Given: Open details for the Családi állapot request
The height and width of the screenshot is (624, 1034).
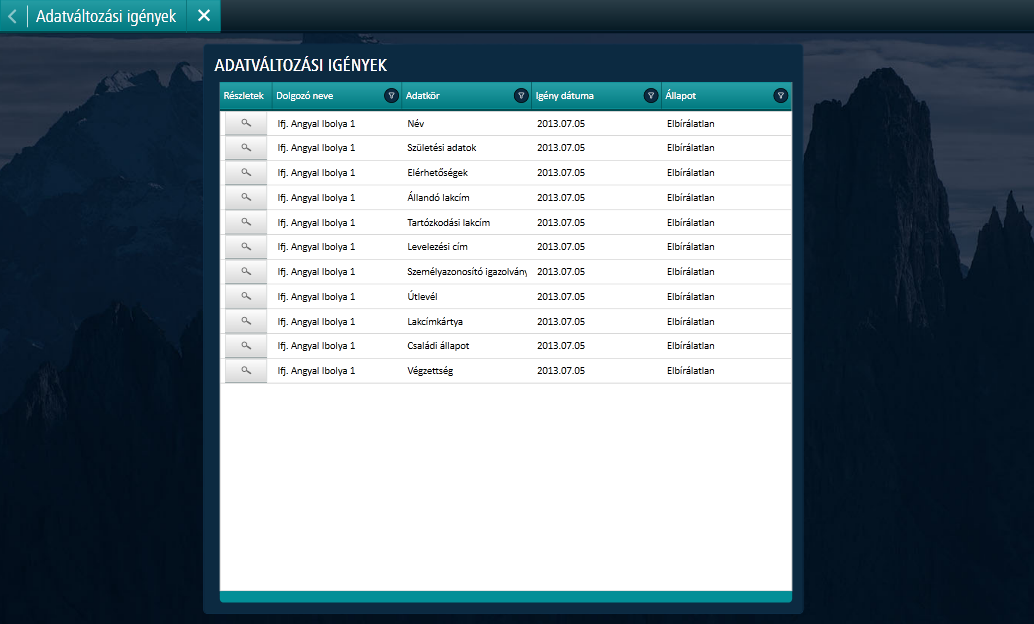Looking at the screenshot, I should pyautogui.click(x=246, y=346).
